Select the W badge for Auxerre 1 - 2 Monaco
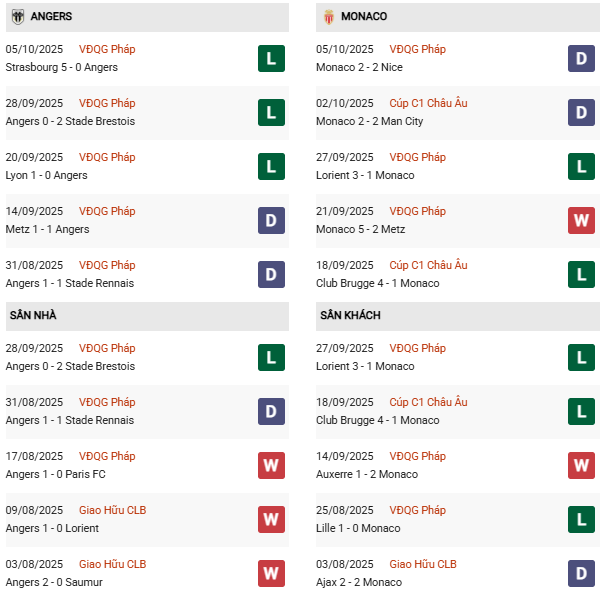Screen dimensions: 600x594 point(582,466)
